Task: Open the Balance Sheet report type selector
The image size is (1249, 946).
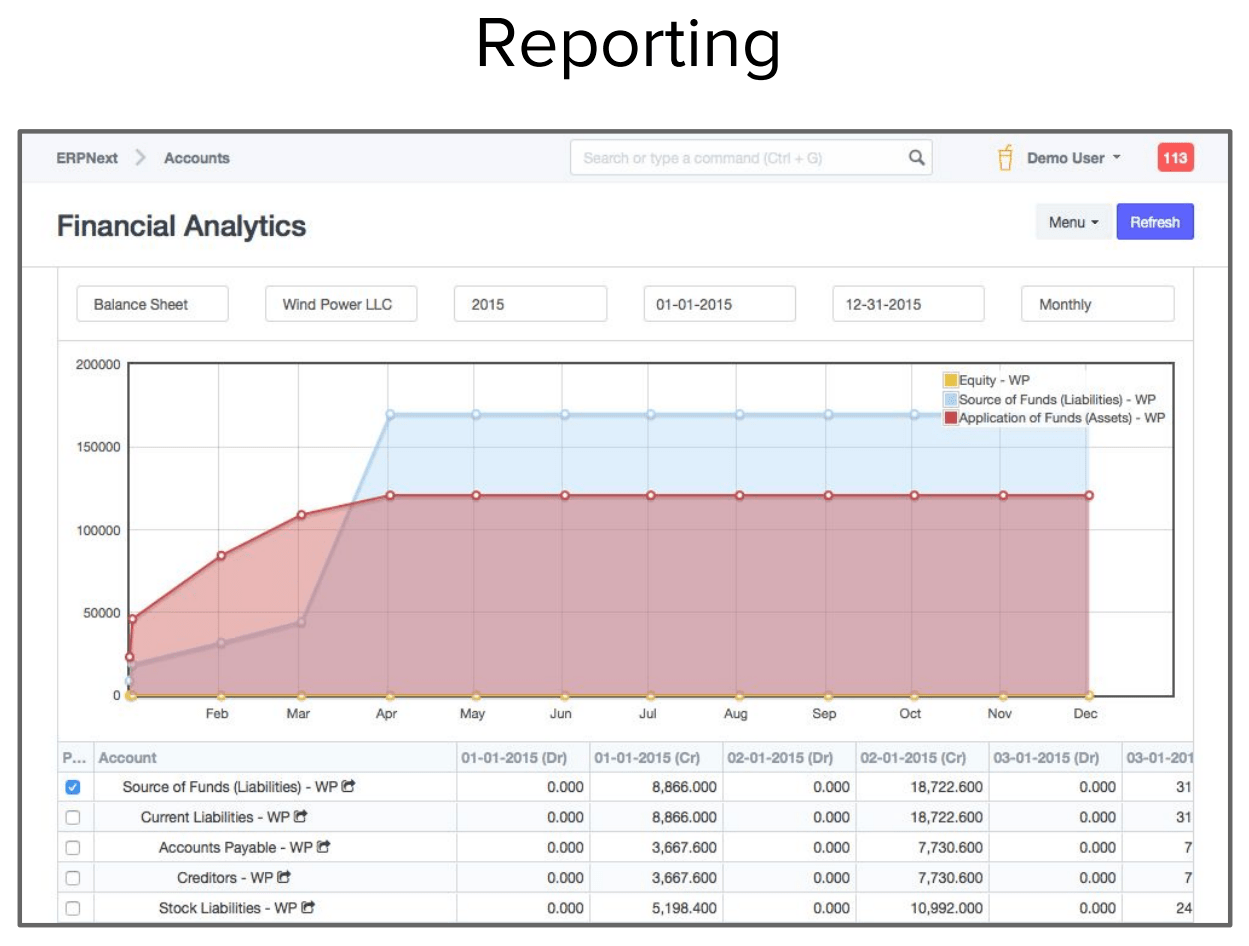Action: (x=152, y=304)
